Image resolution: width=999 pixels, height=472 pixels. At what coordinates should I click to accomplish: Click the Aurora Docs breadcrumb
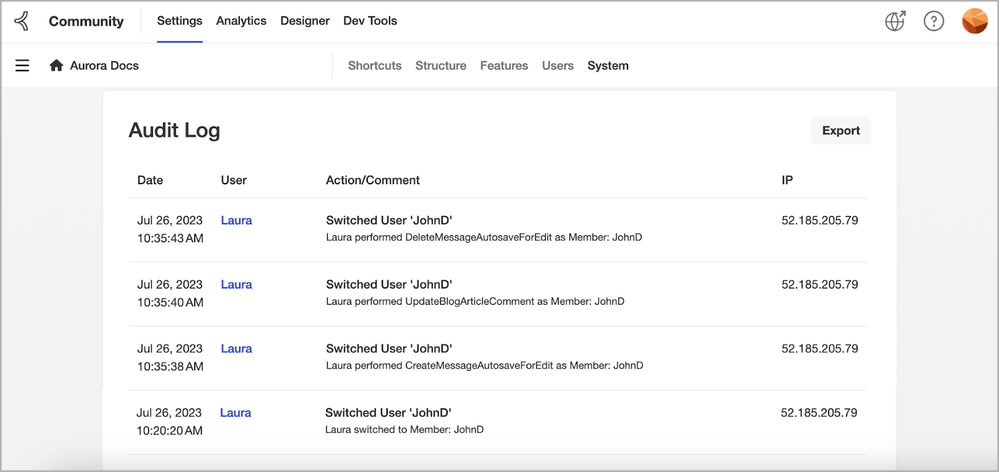coord(104,66)
